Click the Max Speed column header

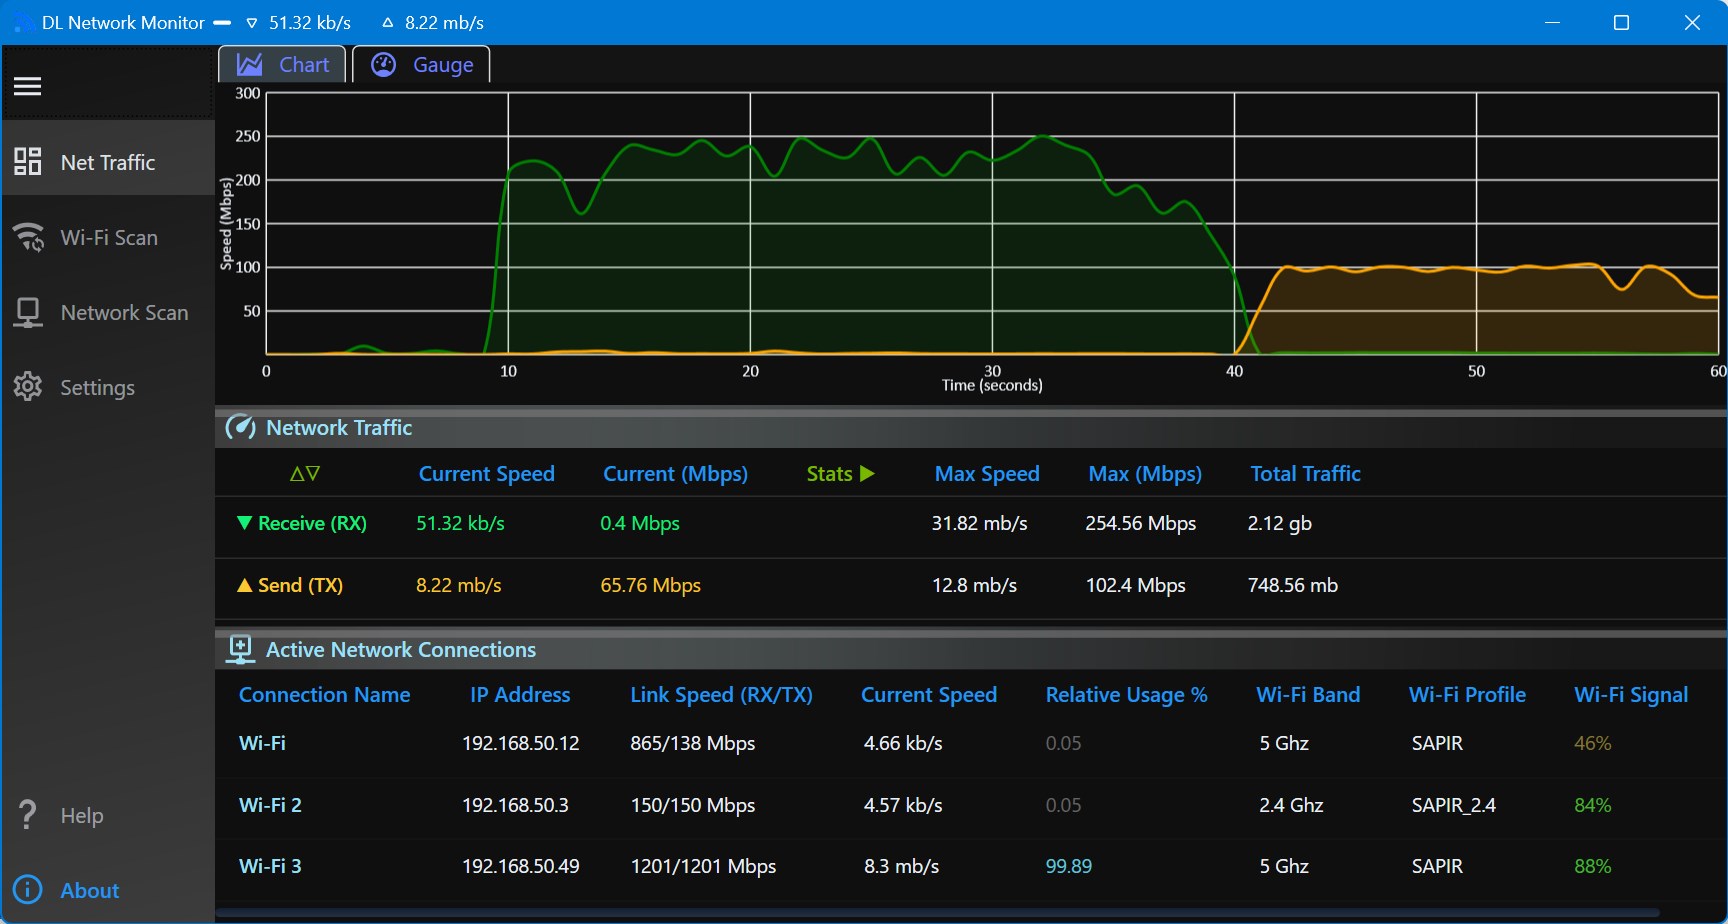click(x=987, y=474)
